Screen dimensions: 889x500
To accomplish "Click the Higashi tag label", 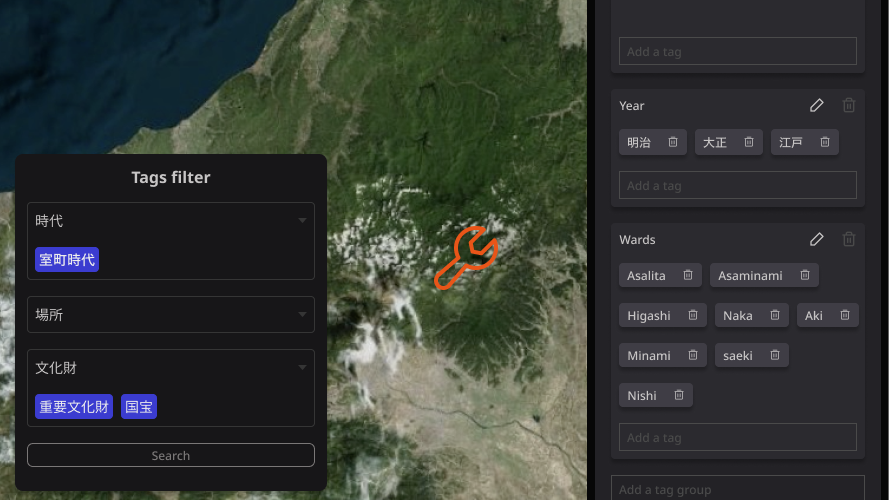I will (x=649, y=316).
